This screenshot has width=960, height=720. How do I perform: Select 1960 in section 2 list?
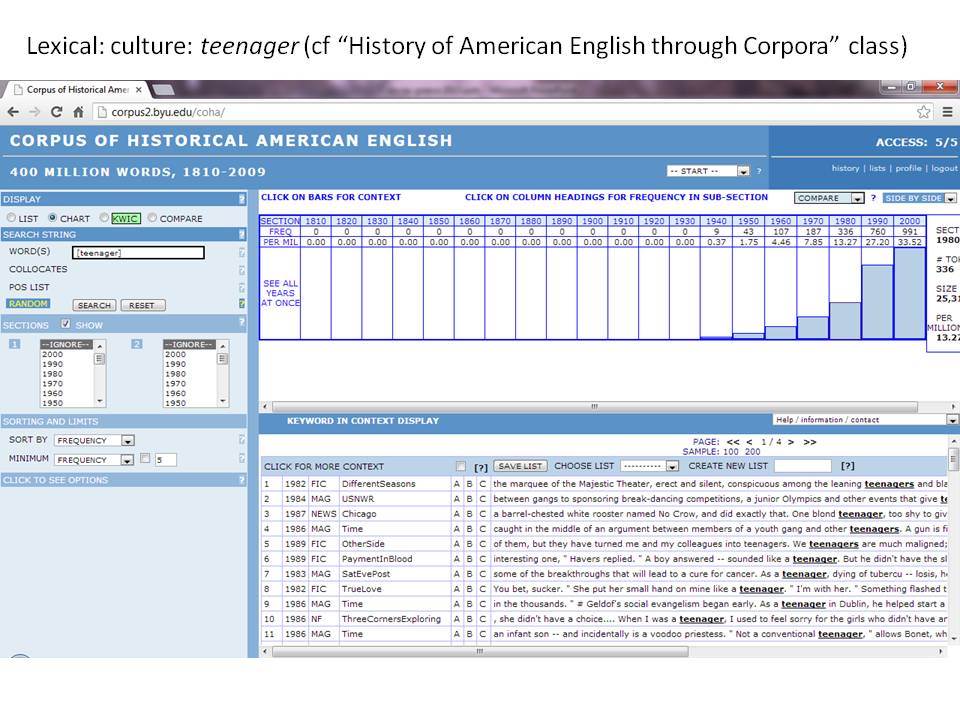pos(176,394)
